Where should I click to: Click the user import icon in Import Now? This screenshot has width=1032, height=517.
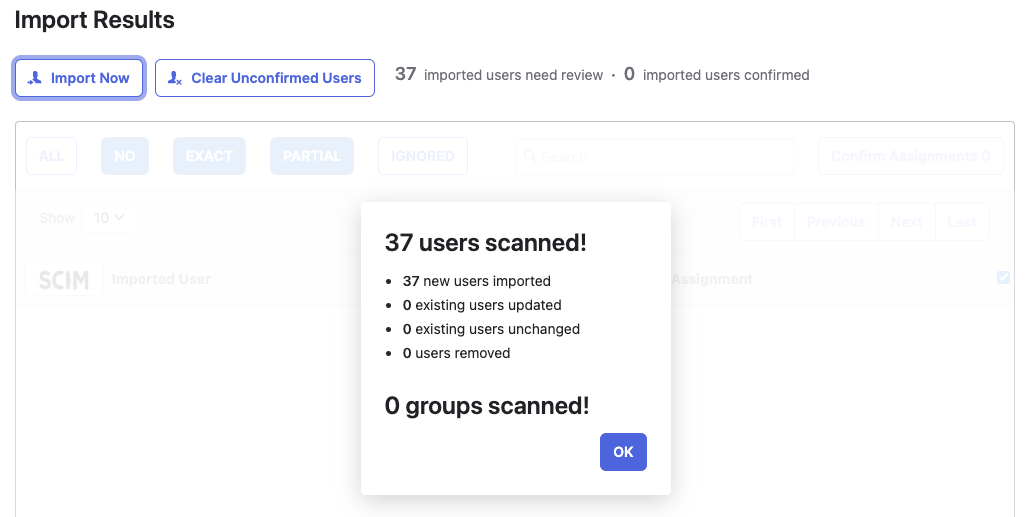pyautogui.click(x=35, y=78)
